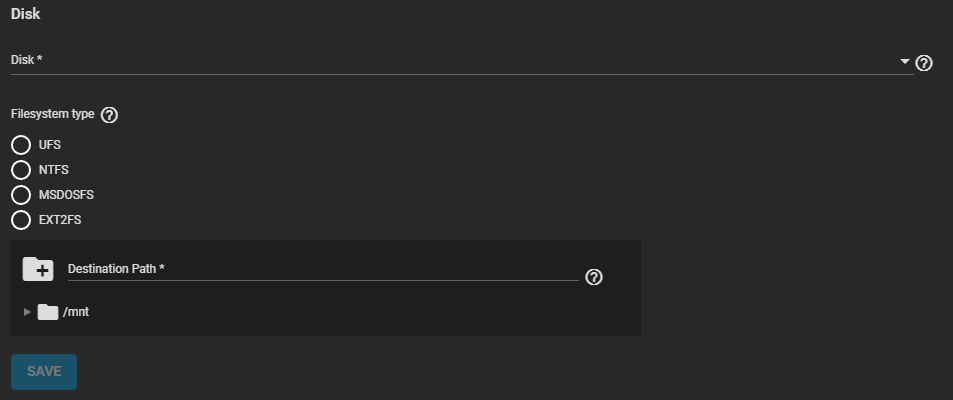Select the /mnt directory name
This screenshot has width=953, height=400.
coord(76,312)
